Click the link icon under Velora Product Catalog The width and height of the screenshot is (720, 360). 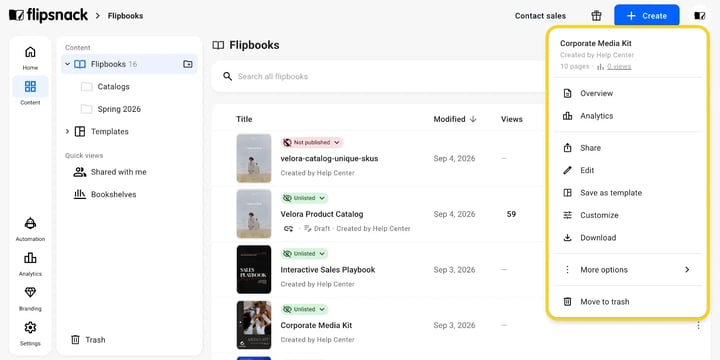click(288, 229)
